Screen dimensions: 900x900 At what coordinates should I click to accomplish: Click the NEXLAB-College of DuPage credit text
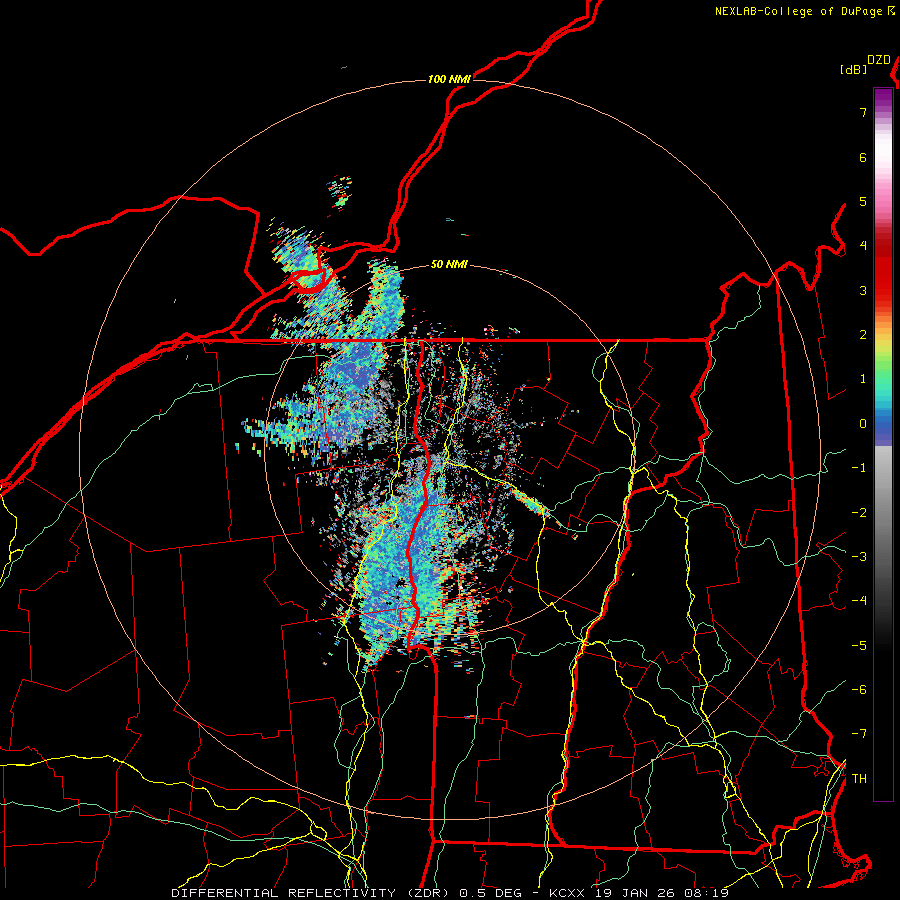[798, 11]
